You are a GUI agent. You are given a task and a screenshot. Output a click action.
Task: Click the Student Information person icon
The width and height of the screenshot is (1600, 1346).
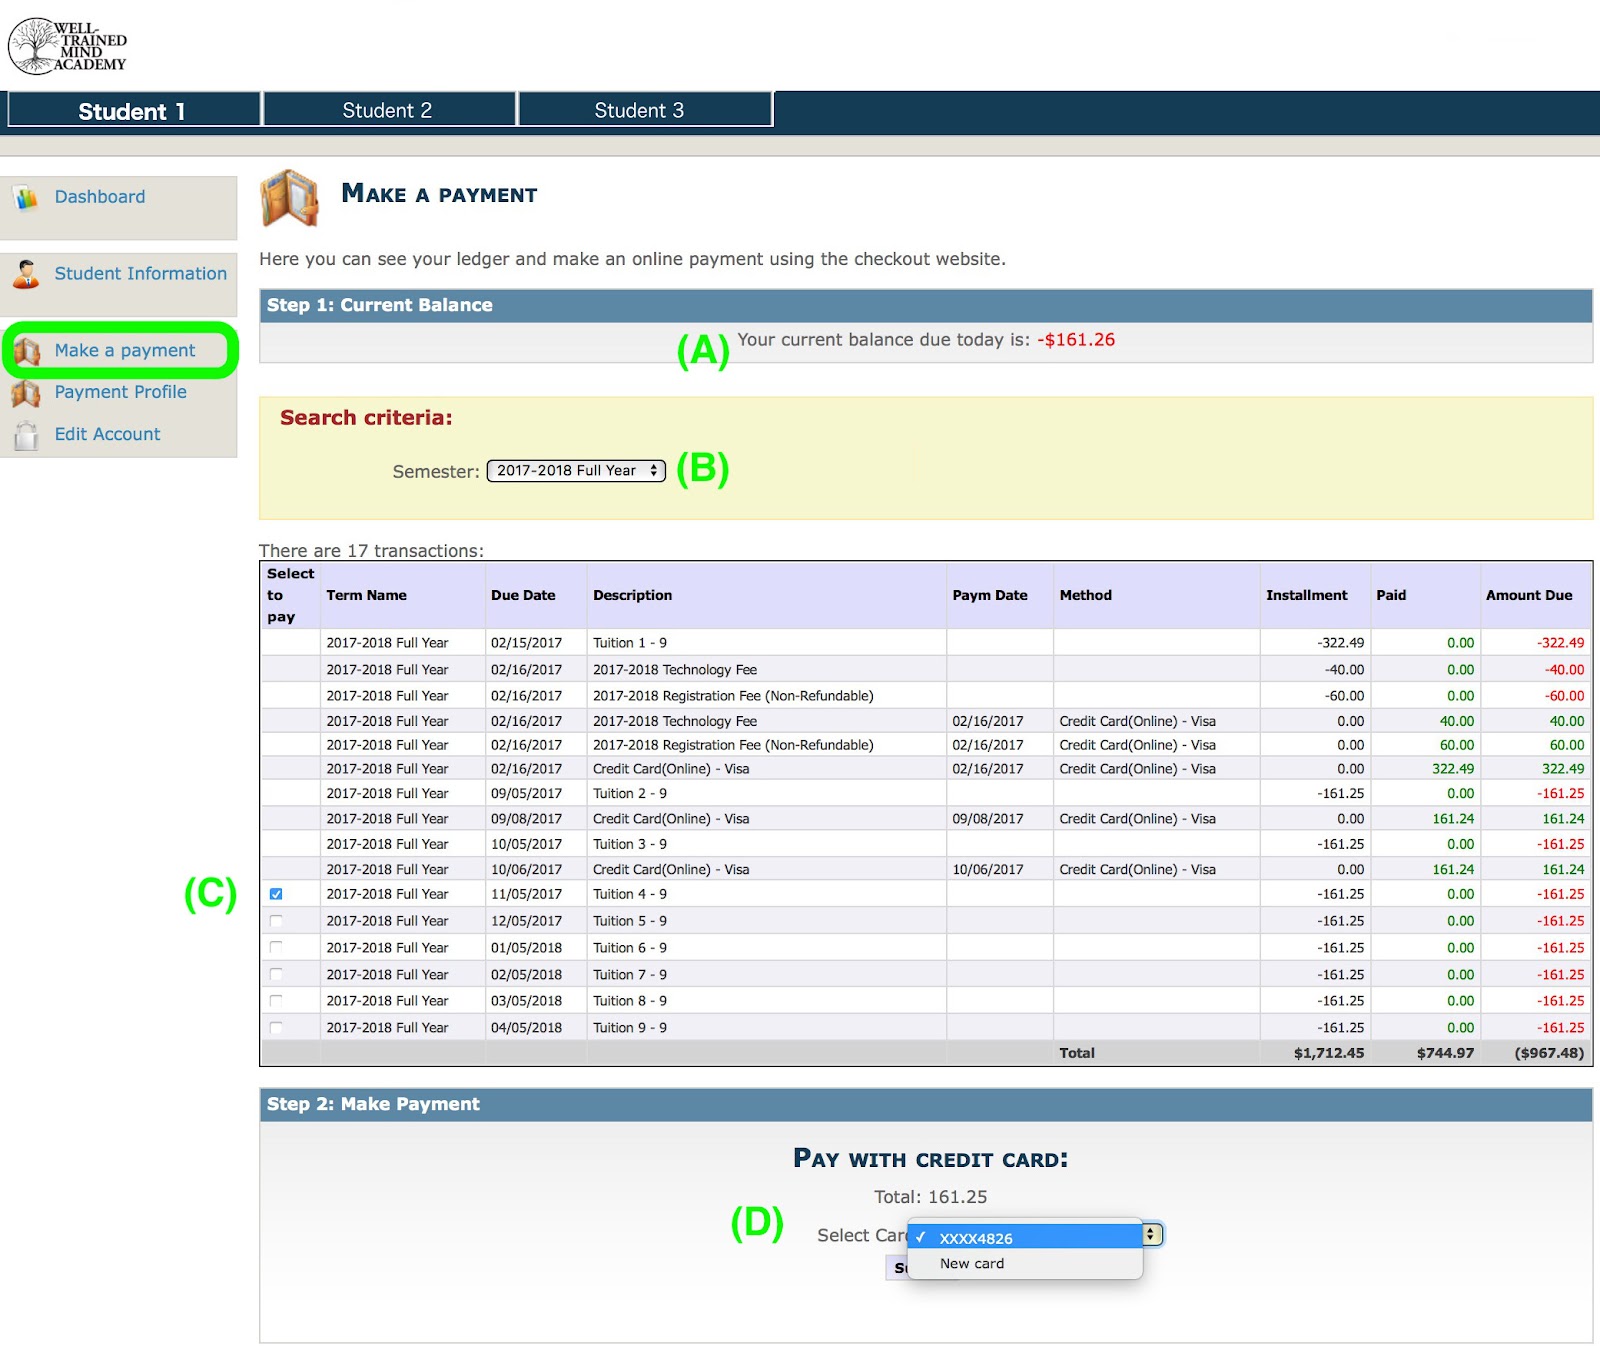(x=26, y=274)
